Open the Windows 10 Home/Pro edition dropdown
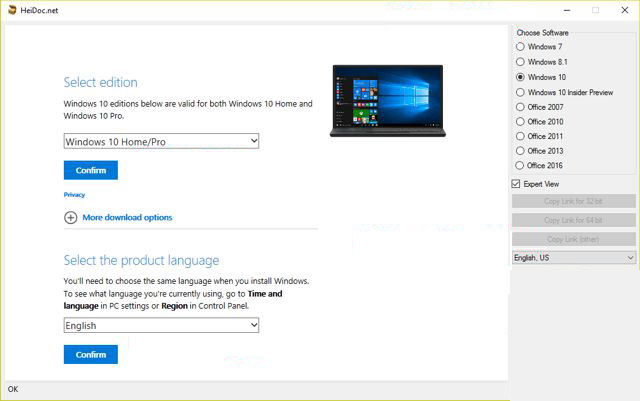The height and width of the screenshot is (401, 640). [161, 141]
